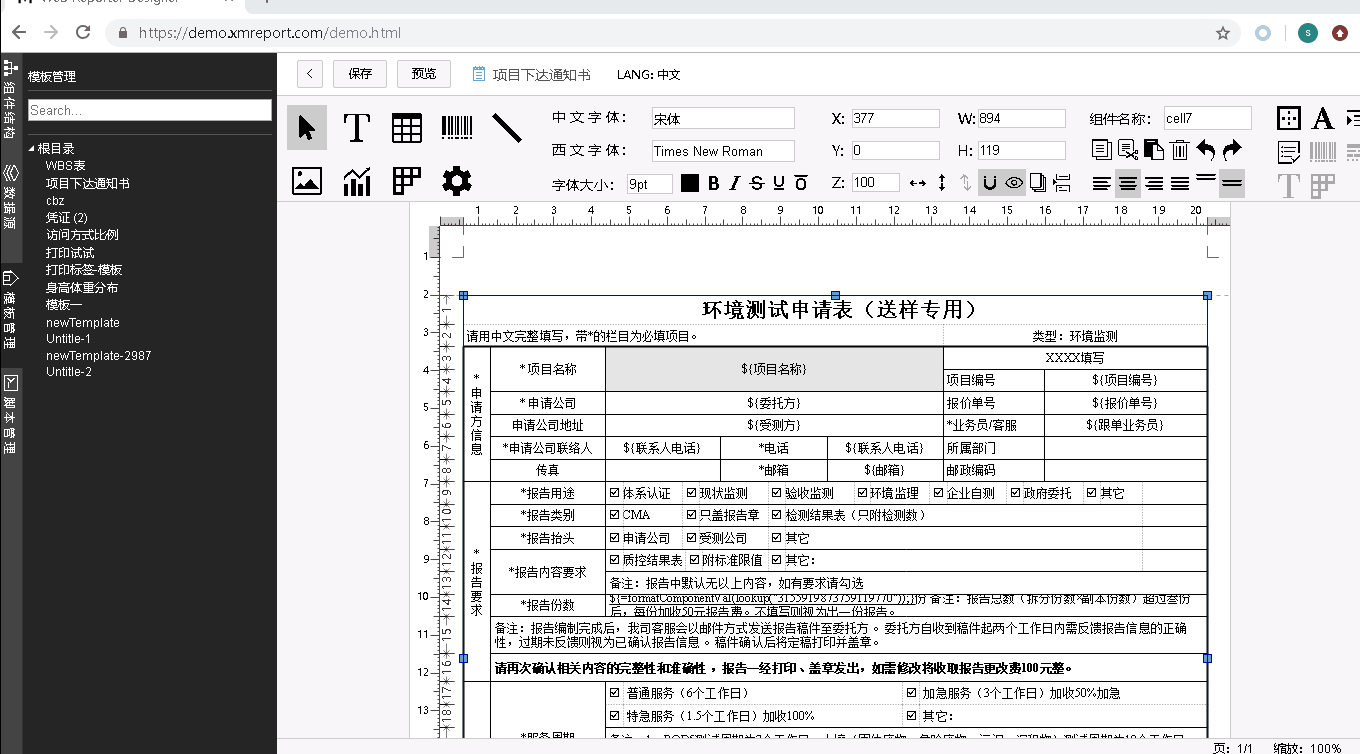Open the 西文字体 Times New Roman box
Image resolution: width=1360 pixels, height=754 pixels.
tap(723, 151)
